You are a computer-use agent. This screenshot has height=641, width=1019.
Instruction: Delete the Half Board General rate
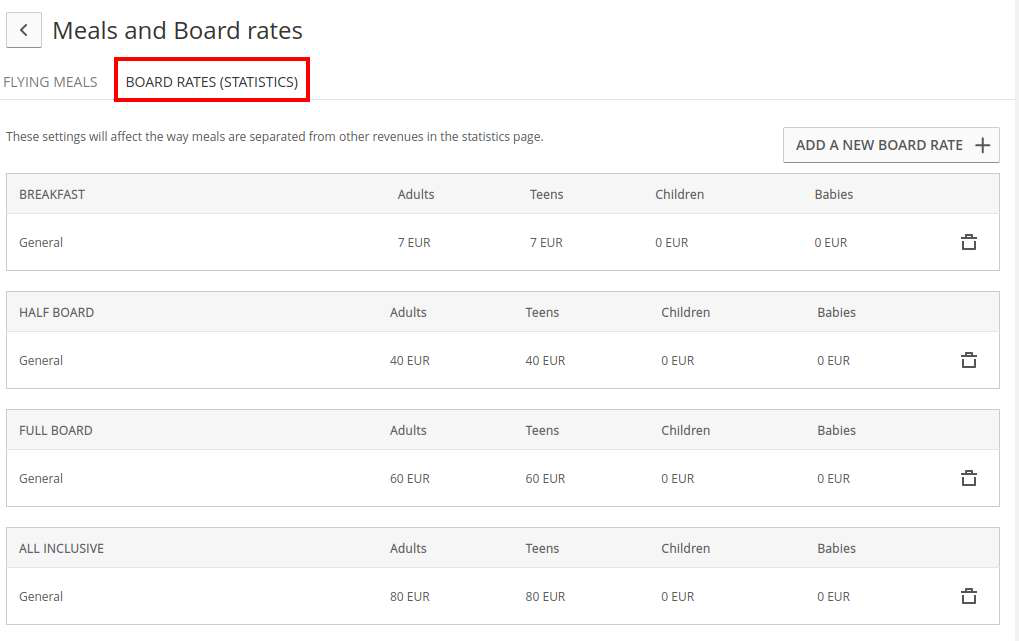pos(968,360)
